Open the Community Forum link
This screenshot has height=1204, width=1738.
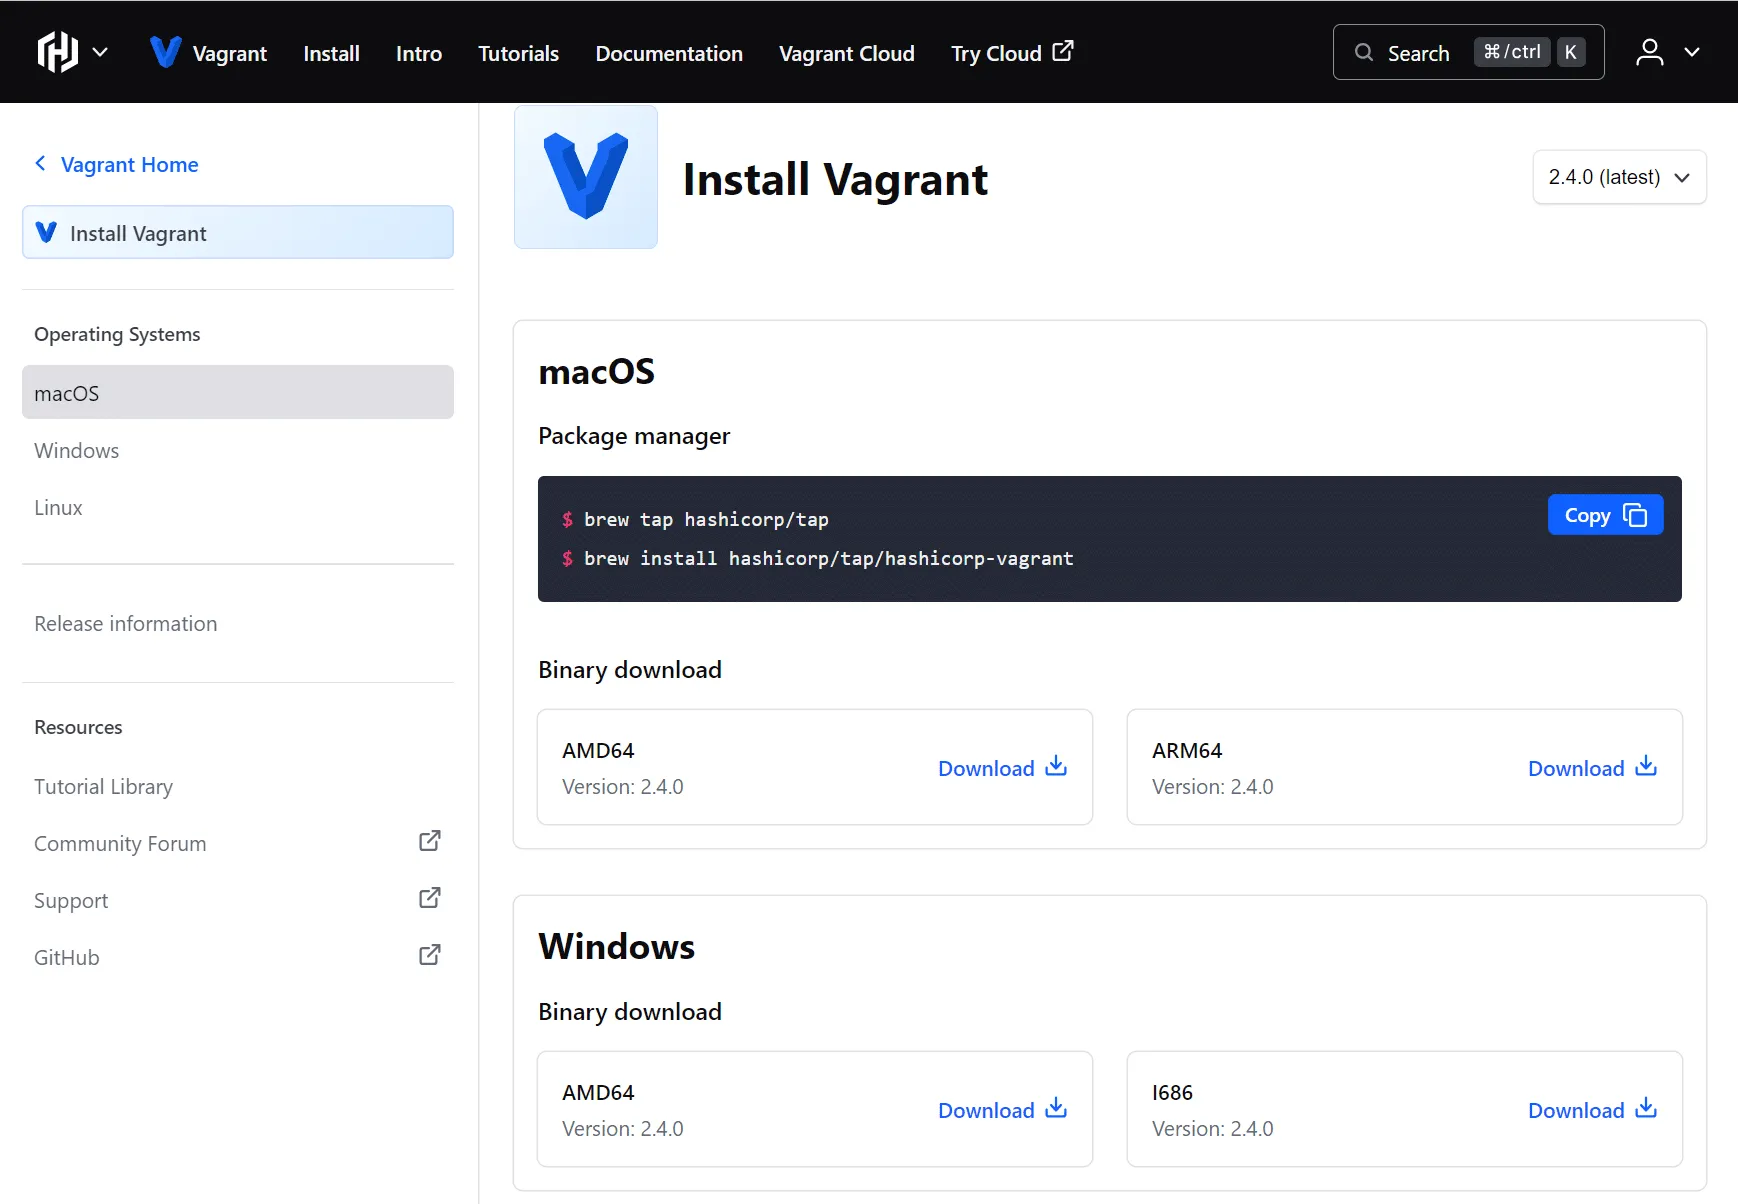pyautogui.click(x=120, y=843)
